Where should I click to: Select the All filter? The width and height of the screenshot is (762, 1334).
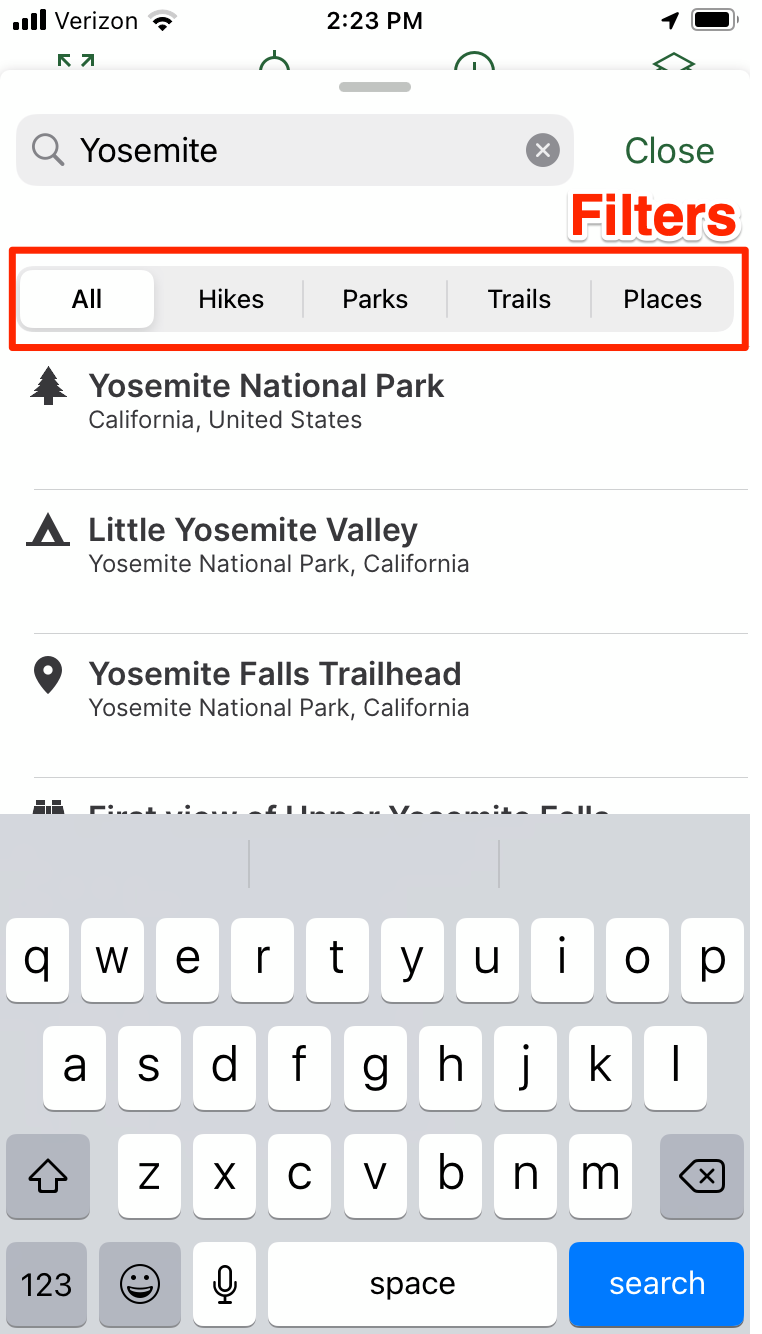[x=87, y=299]
